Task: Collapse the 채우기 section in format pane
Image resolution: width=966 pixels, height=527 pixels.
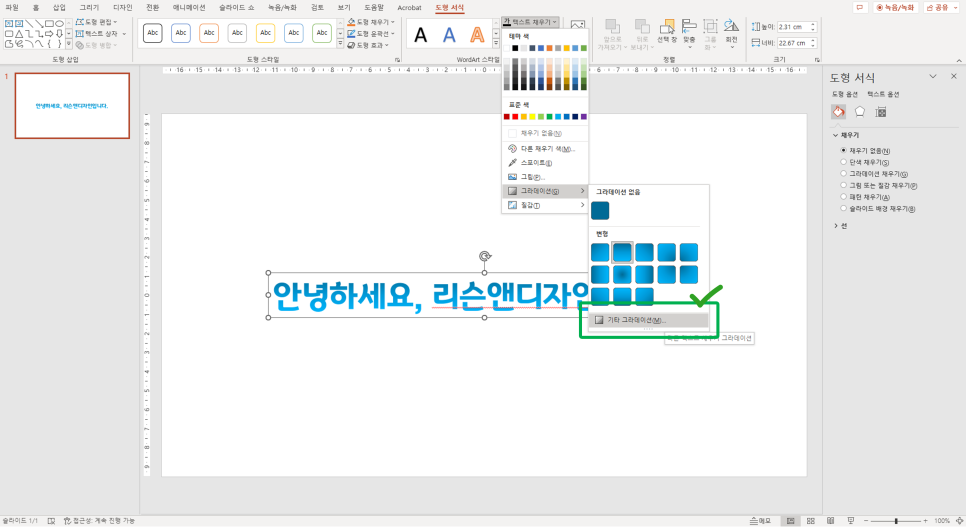Action: point(835,135)
